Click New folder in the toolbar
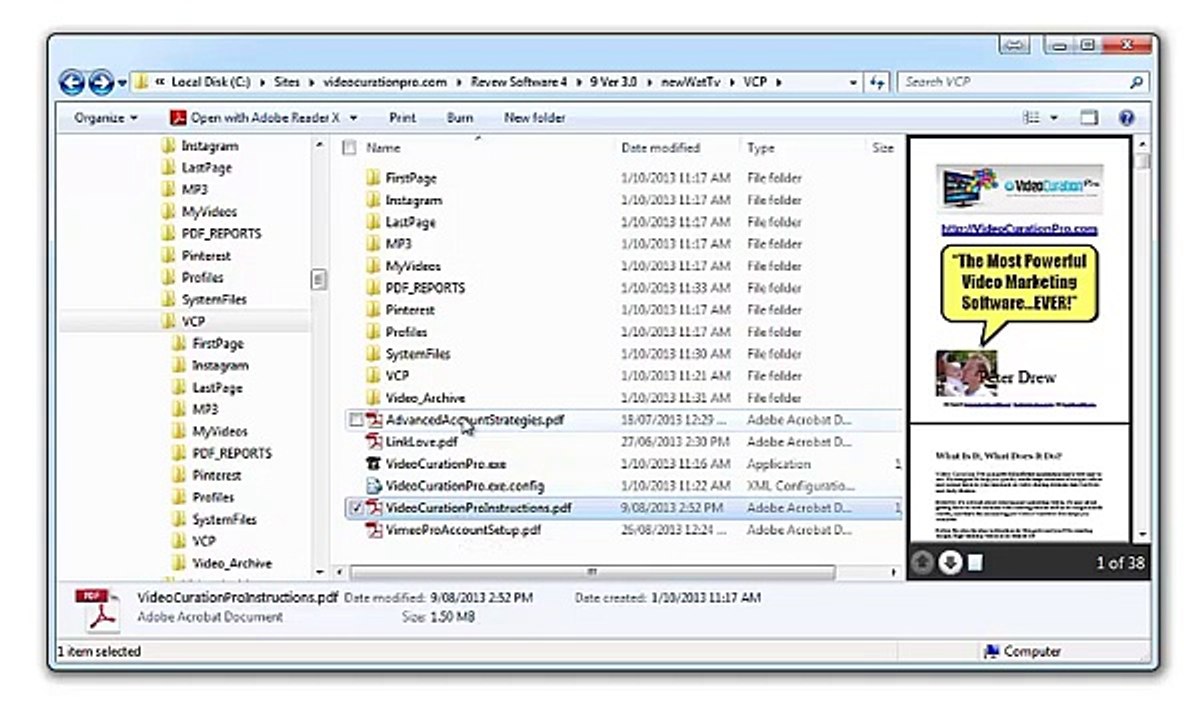 [x=535, y=118]
